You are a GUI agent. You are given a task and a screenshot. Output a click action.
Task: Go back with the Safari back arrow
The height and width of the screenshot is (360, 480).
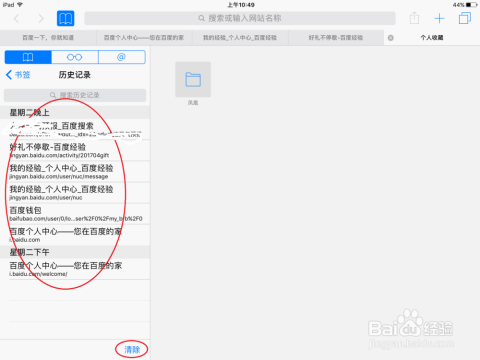pos(16,18)
